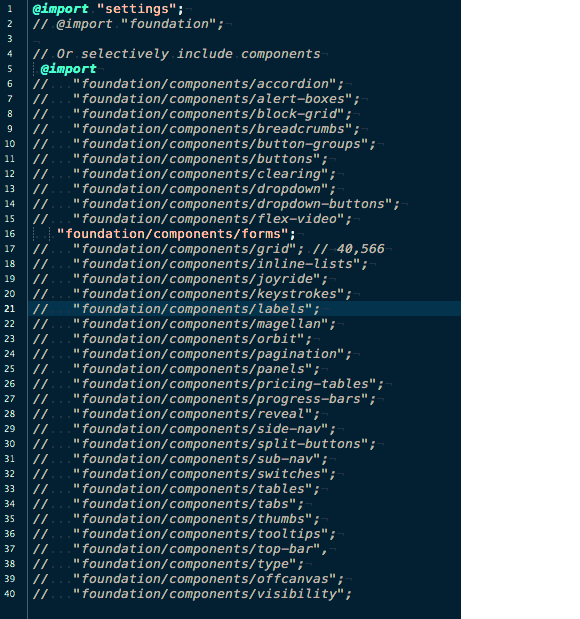Viewport: 580px width, 619px height.
Task: Click gutter line number 21
Action: coord(10,309)
